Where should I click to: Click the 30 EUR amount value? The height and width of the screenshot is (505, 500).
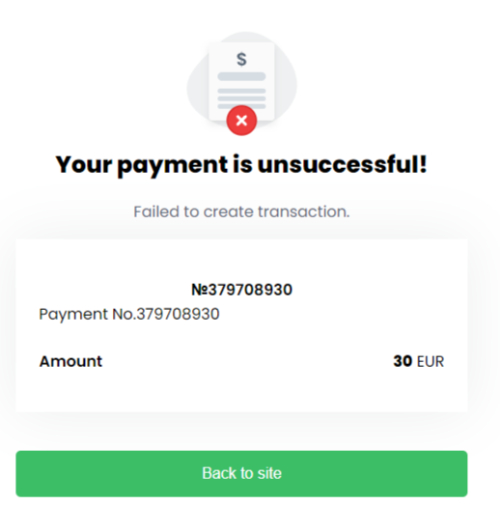point(419,361)
